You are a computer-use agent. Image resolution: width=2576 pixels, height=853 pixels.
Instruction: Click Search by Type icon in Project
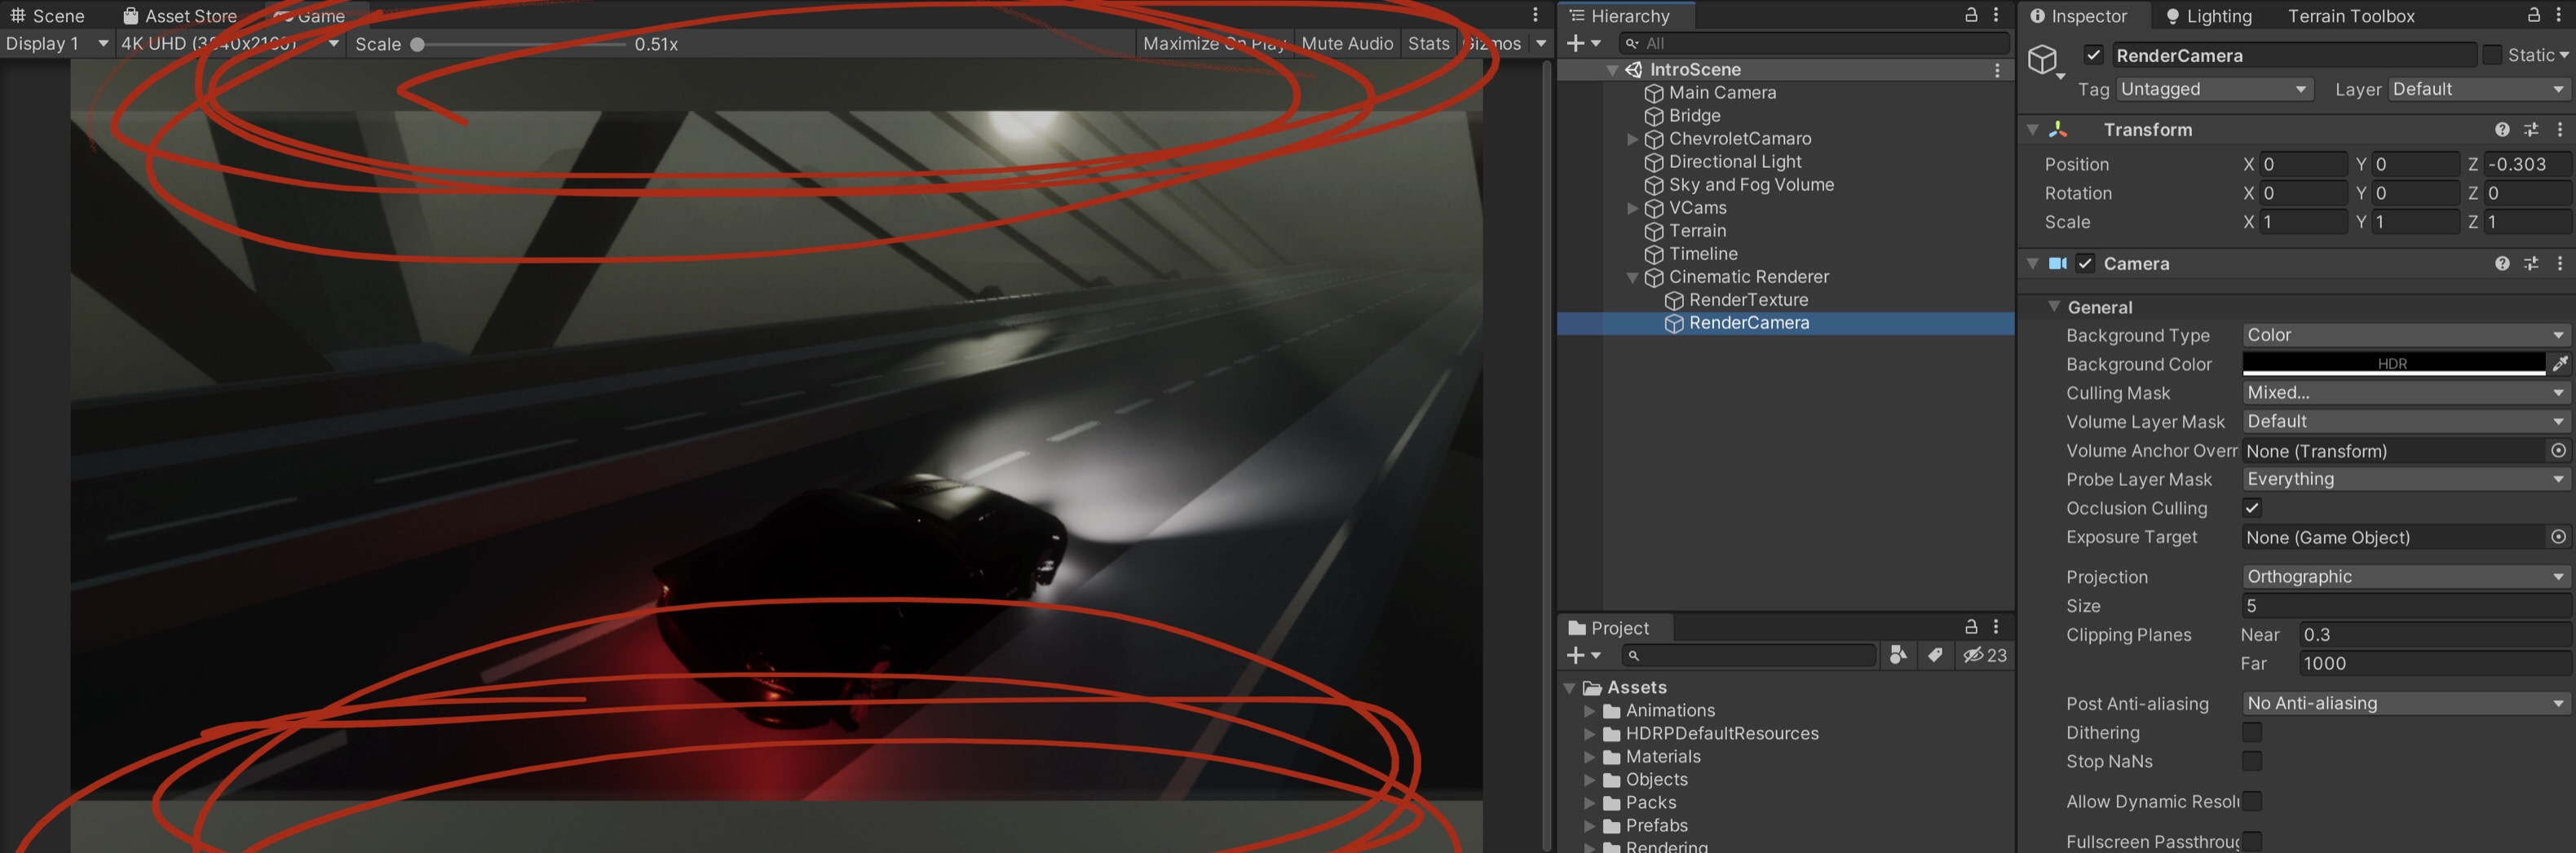coord(1897,656)
